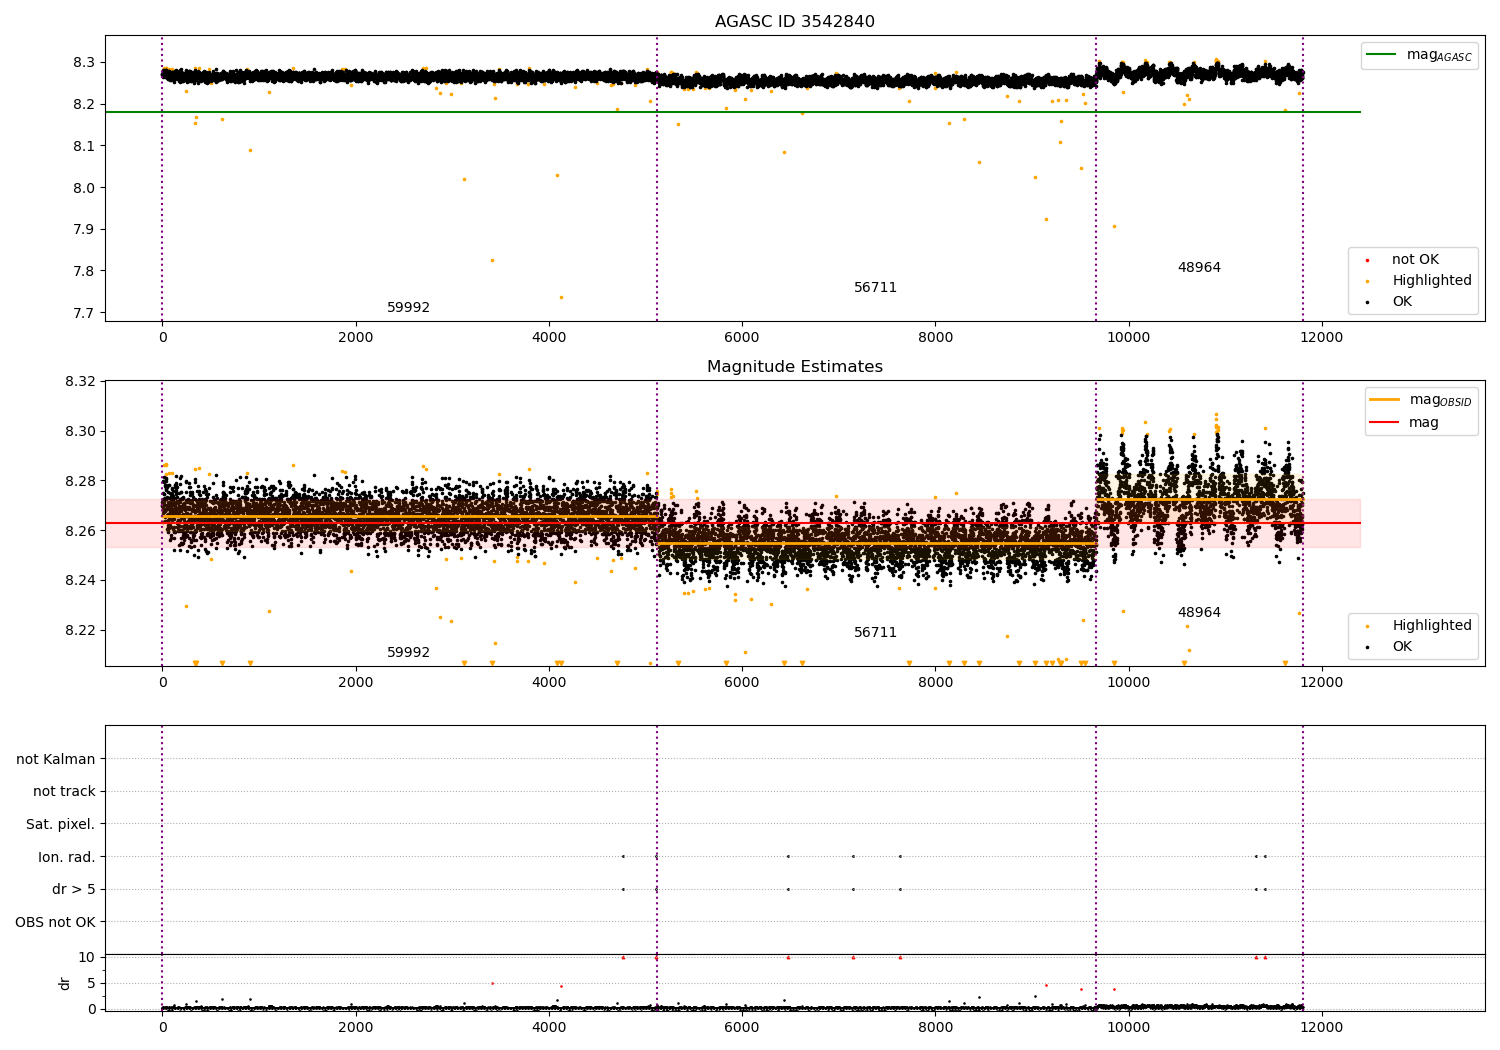Screen dimensions: 1500x1050
Task: Select 'Highlighted' in Magnitude Estimates legend
Action: tap(1432, 626)
